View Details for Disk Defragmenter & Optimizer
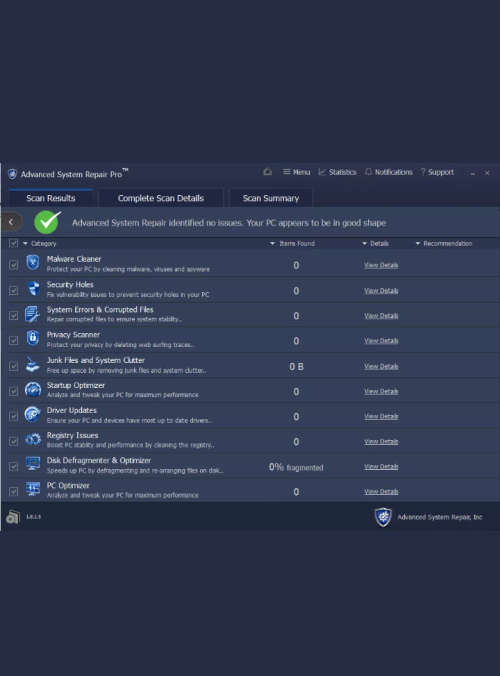This screenshot has width=500, height=676. click(381, 466)
